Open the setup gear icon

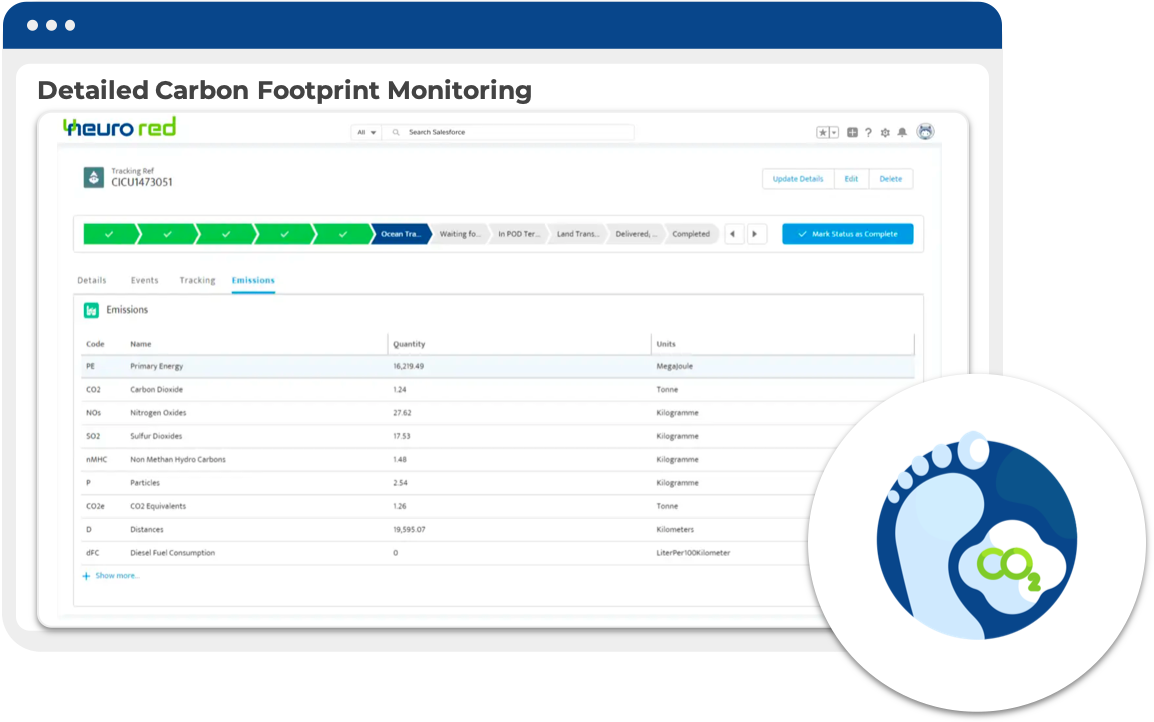(885, 132)
